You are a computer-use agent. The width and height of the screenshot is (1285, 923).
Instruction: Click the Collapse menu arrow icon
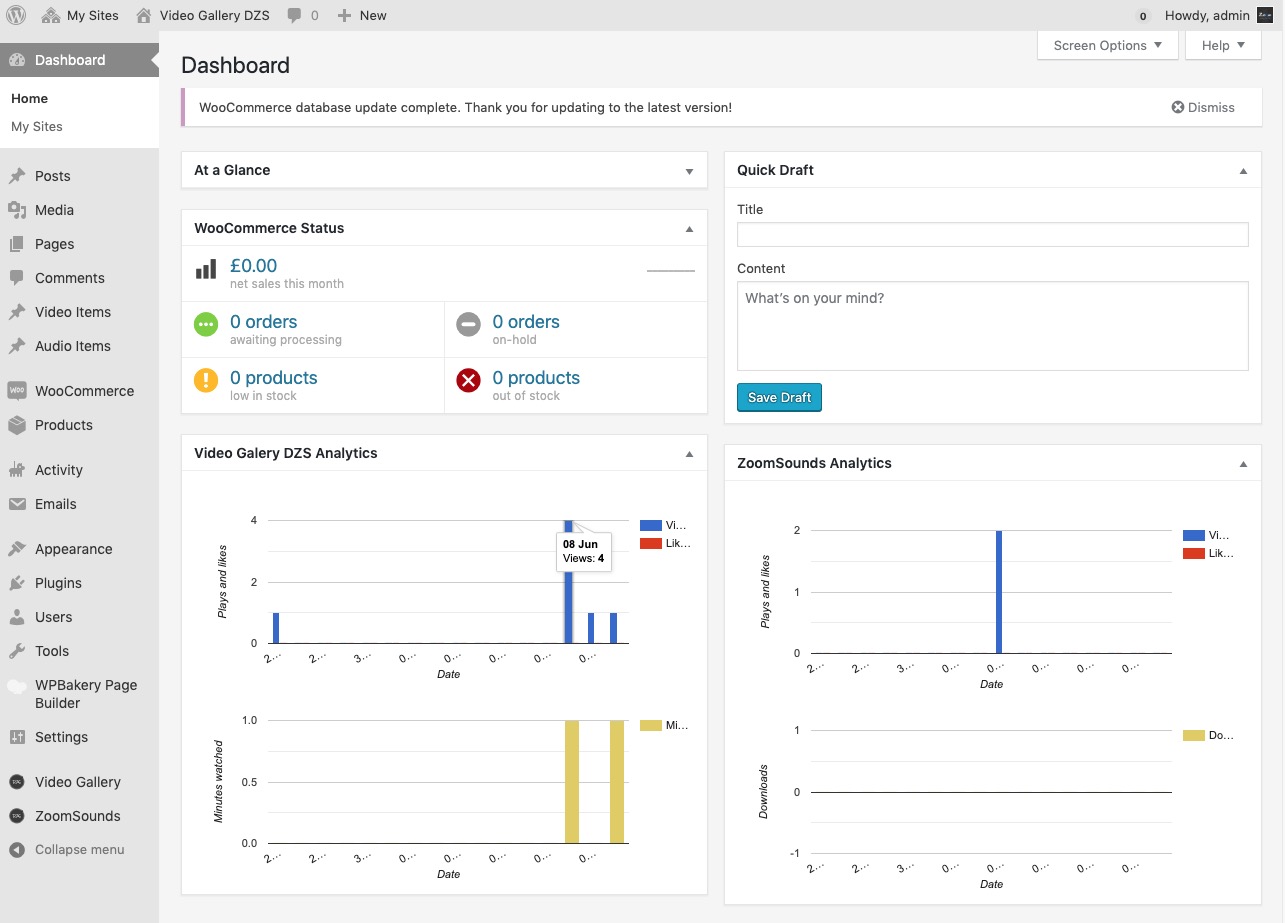click(x=17, y=850)
